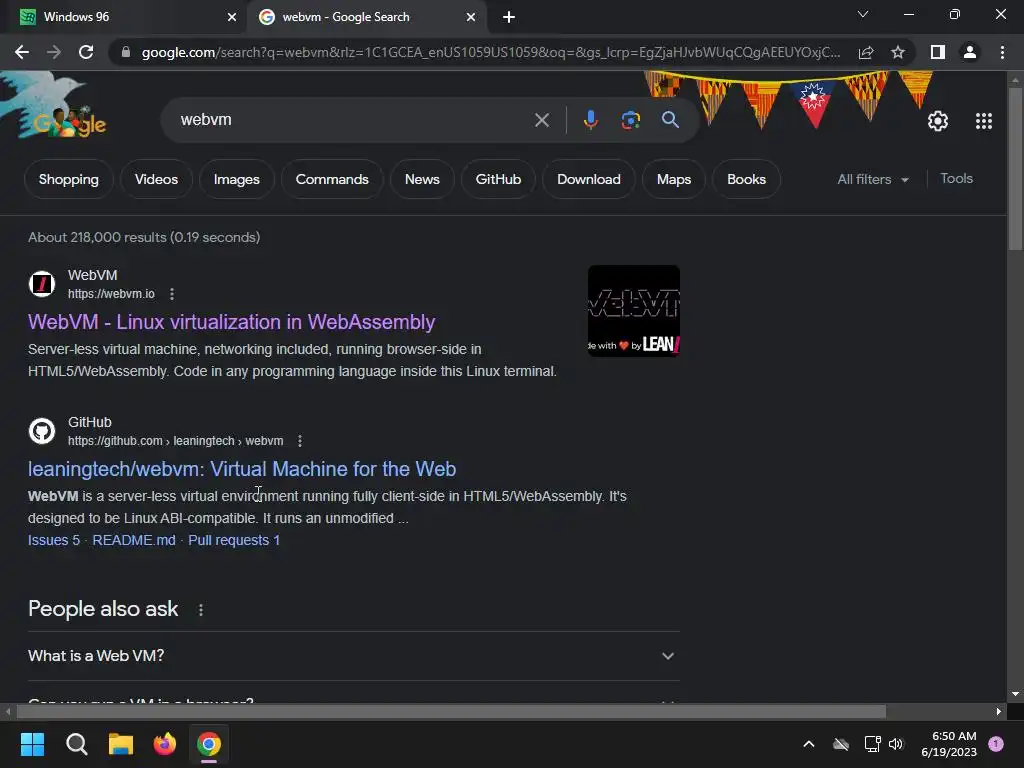
Task: Open more options for WebVM result
Action: (172, 294)
